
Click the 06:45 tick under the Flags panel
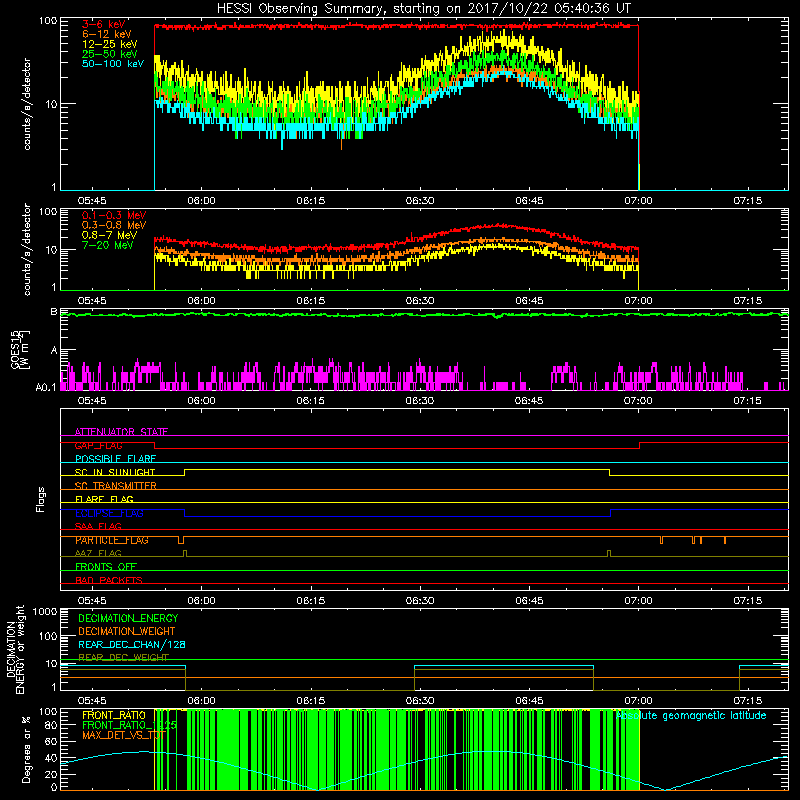tap(529, 601)
